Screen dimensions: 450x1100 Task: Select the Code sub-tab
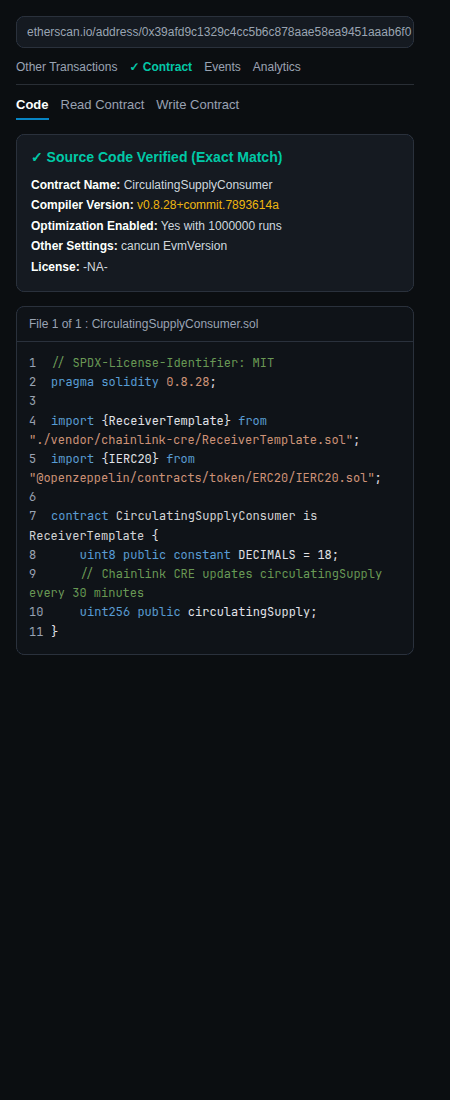click(32, 105)
